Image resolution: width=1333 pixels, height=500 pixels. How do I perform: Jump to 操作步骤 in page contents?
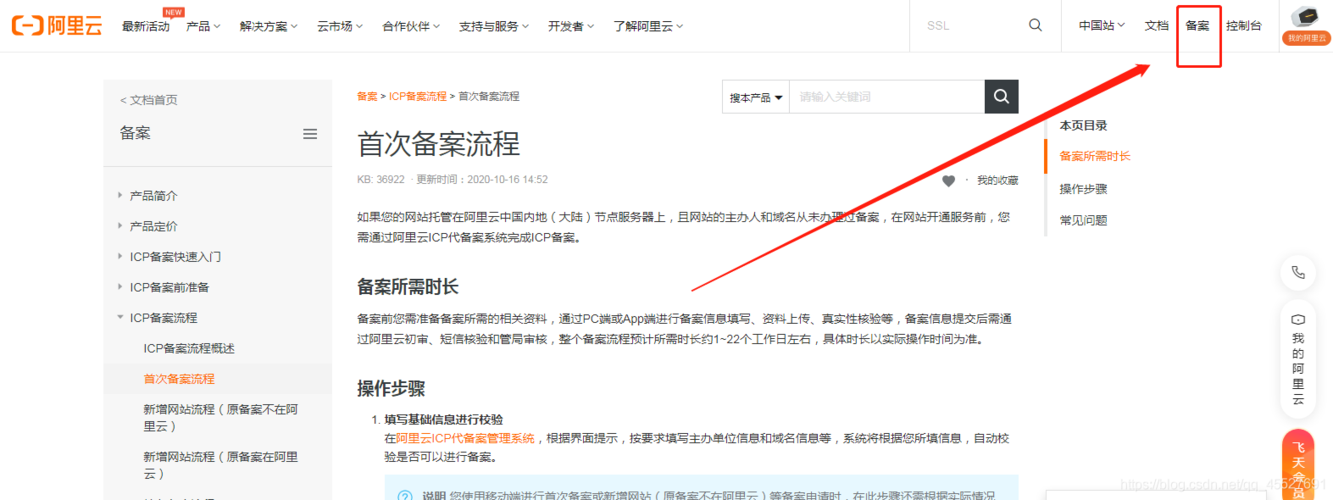[x=1083, y=189]
